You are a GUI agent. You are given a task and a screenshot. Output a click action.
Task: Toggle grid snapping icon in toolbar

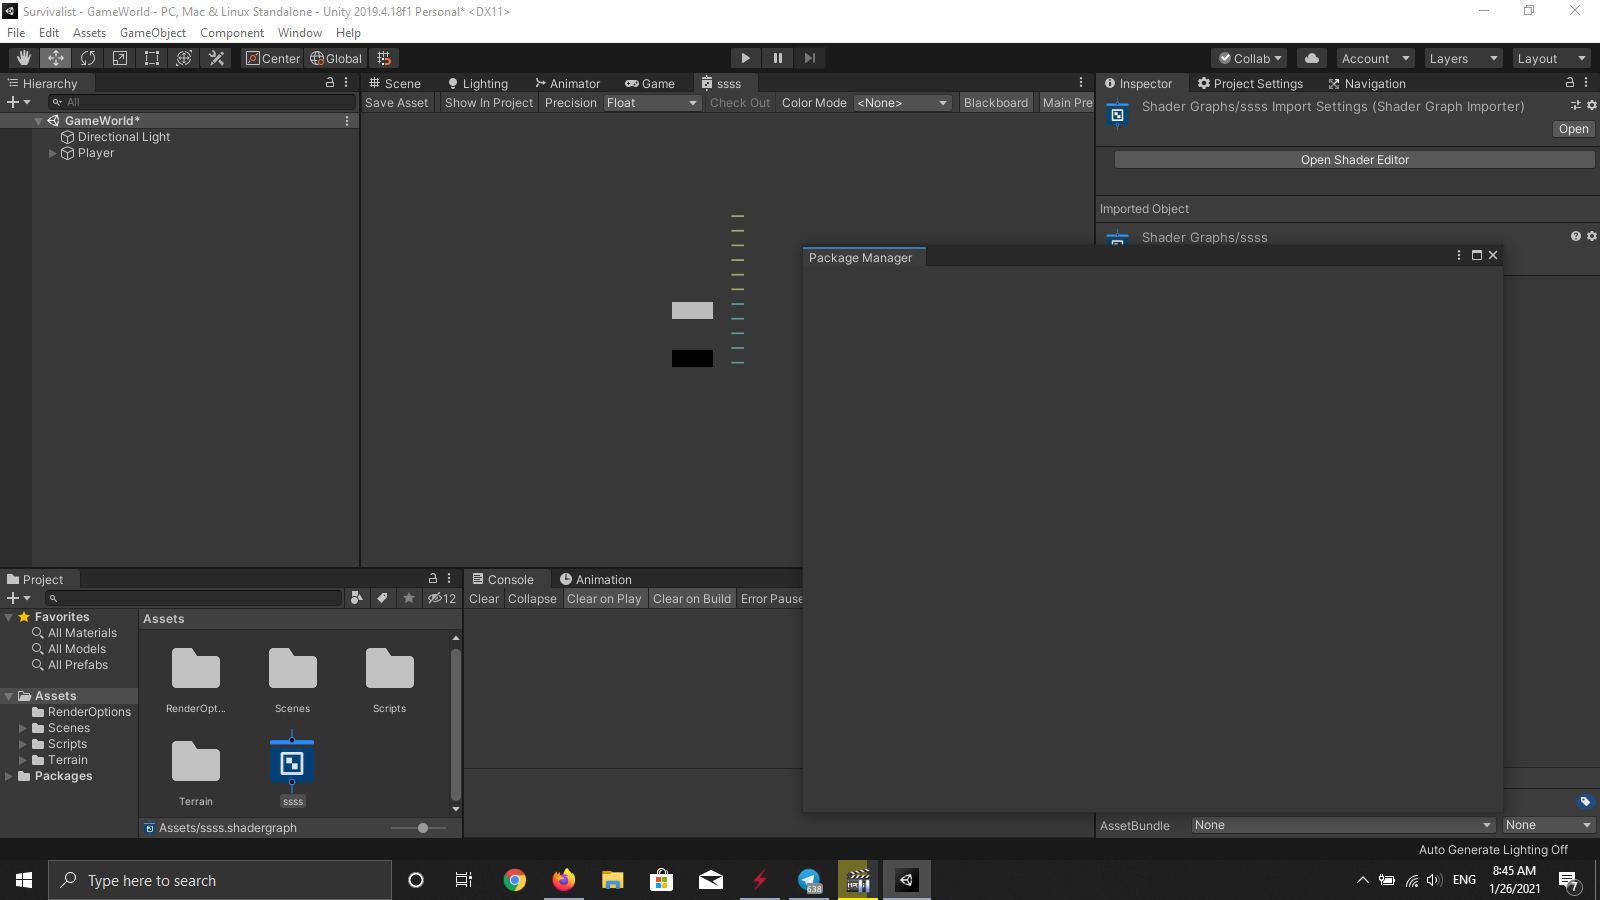pos(384,58)
